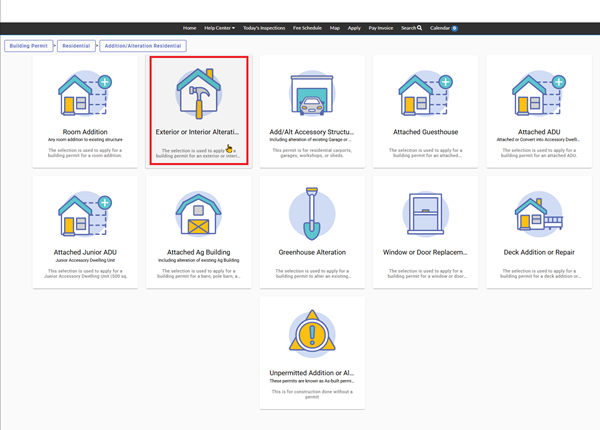
Task: Open the Fee Schedule page
Action: tap(308, 28)
